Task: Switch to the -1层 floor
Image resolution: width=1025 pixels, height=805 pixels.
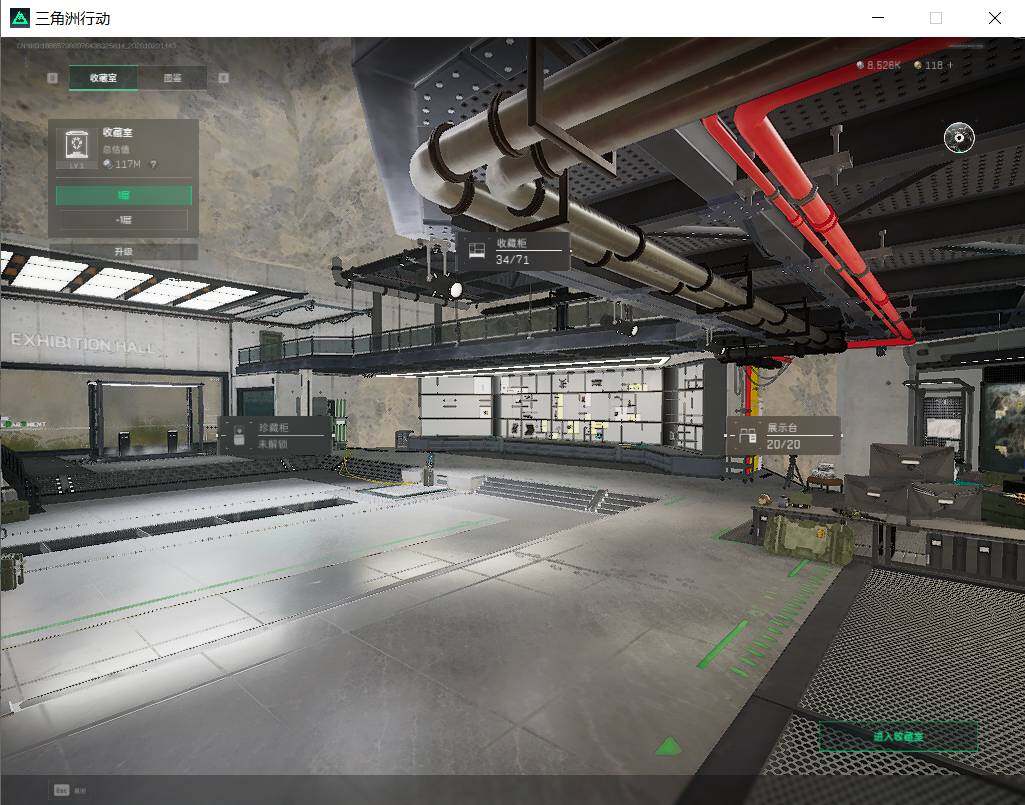Action: point(124,220)
